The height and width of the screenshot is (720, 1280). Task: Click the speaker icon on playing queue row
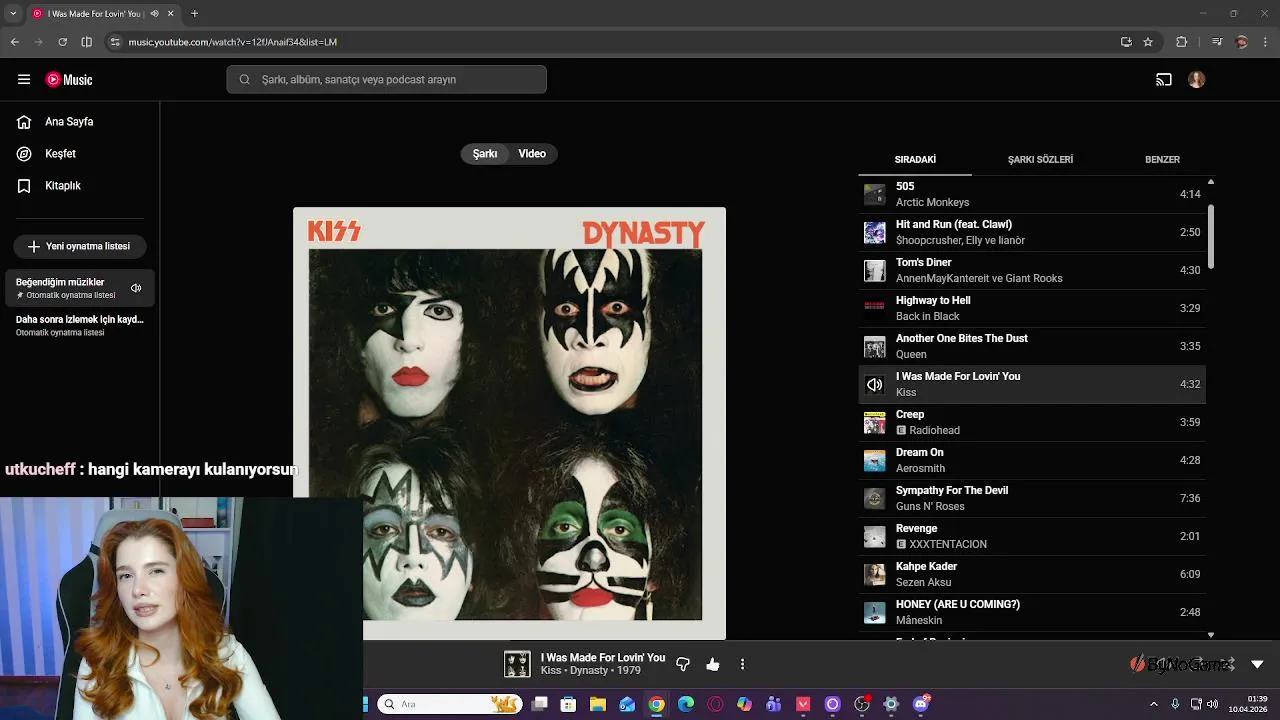pos(875,385)
